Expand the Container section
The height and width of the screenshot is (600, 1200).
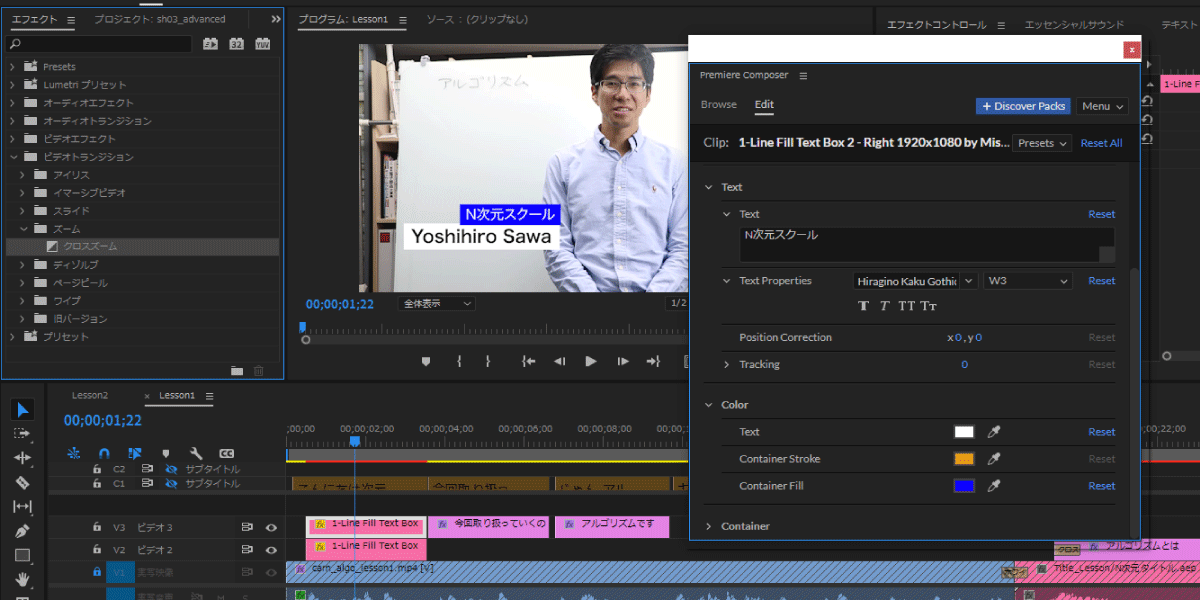click(x=709, y=526)
